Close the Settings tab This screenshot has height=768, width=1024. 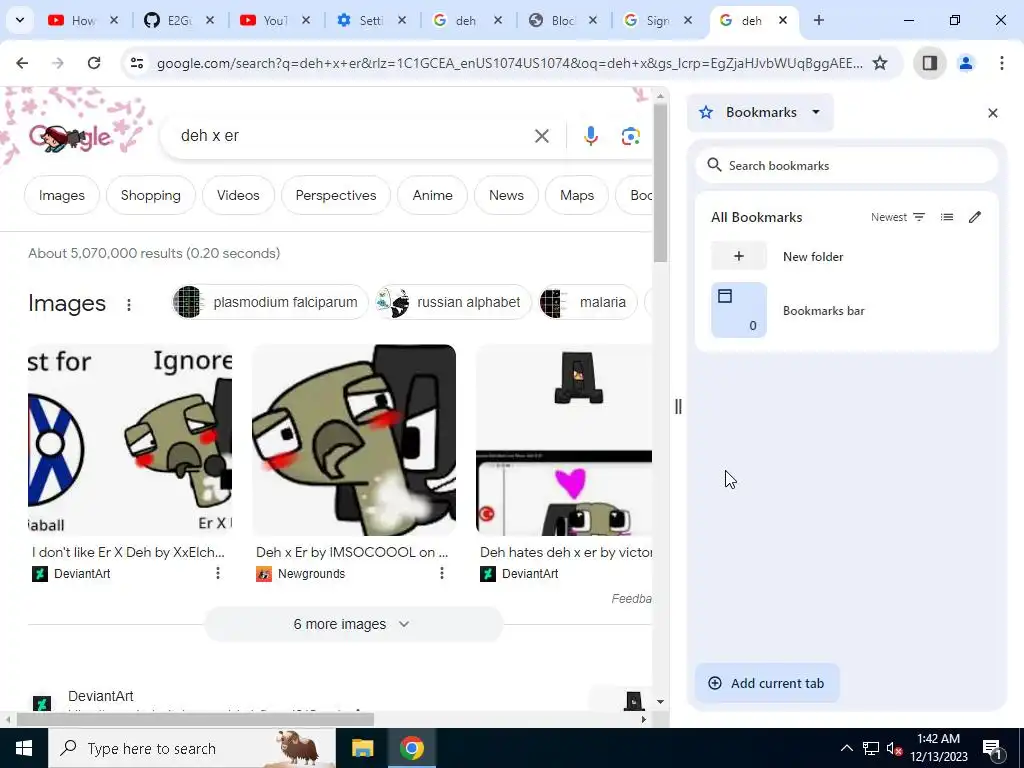[x=402, y=21]
